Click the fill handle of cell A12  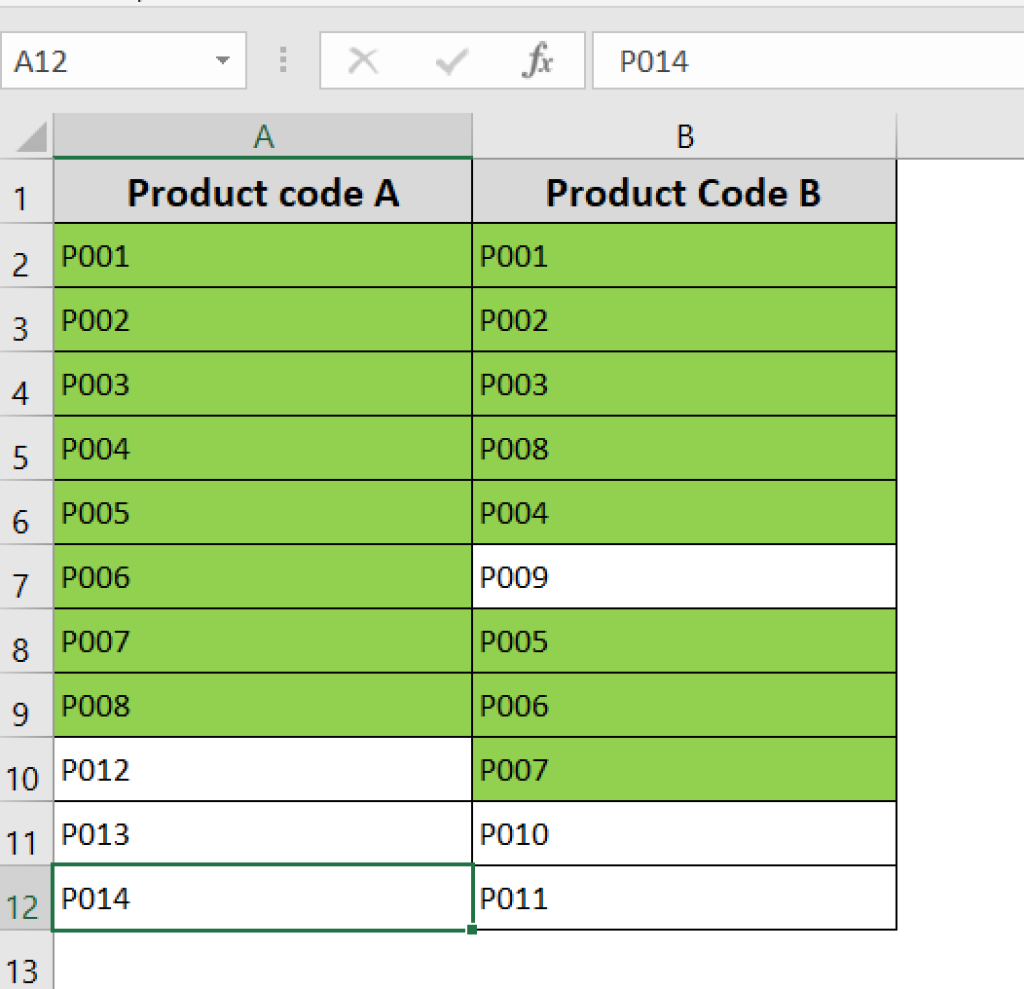click(471, 930)
